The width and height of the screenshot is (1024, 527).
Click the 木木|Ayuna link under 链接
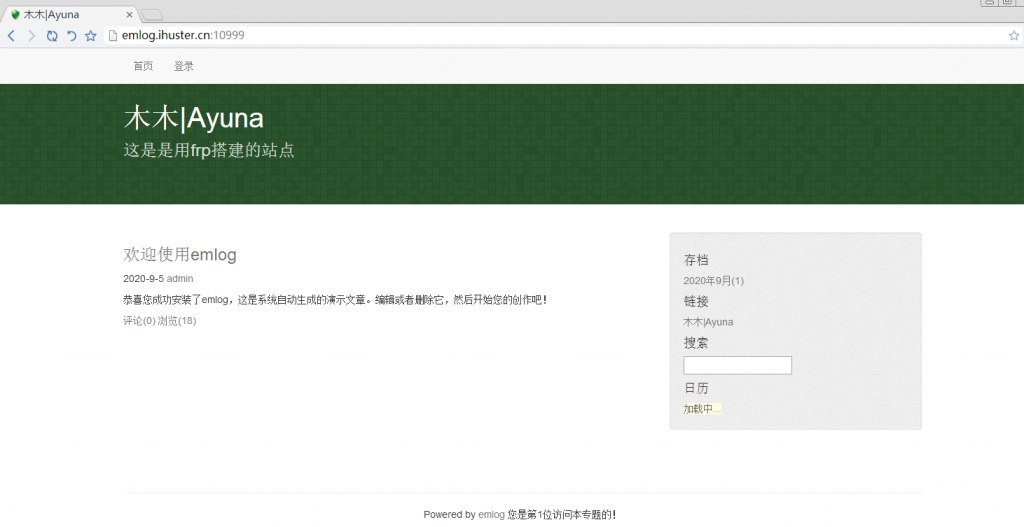708,322
